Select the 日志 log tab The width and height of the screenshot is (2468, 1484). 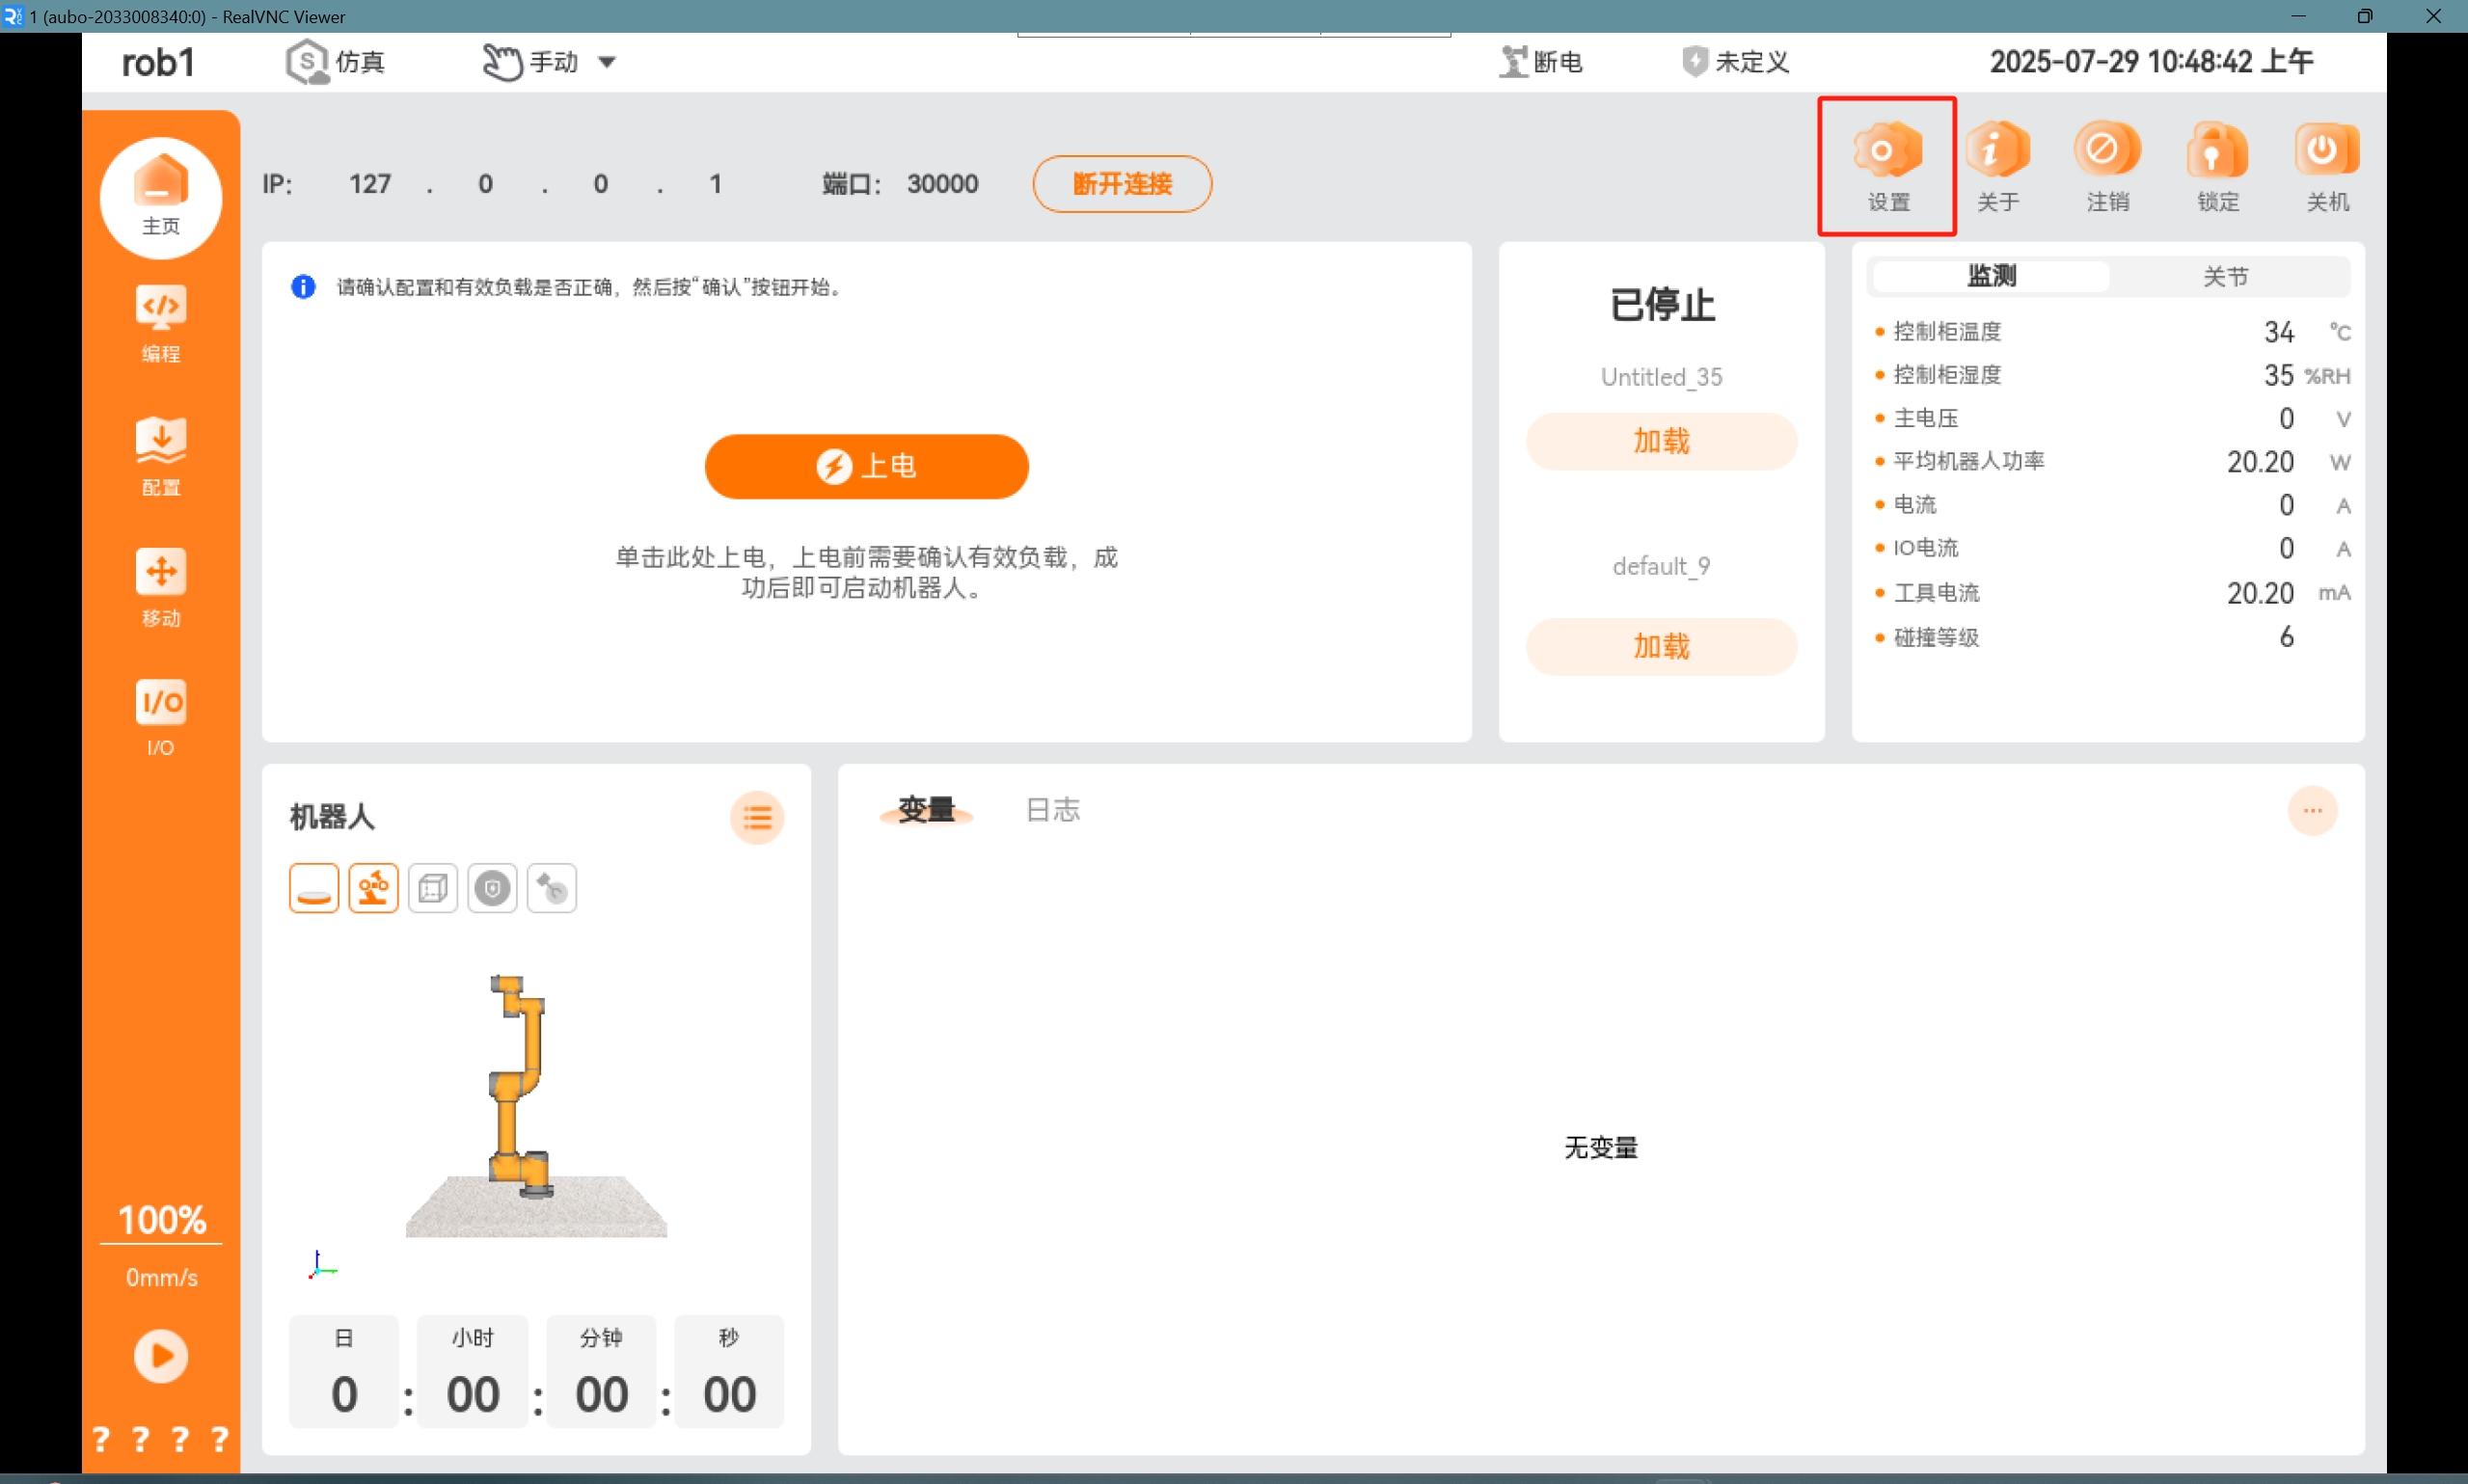[x=1053, y=810]
